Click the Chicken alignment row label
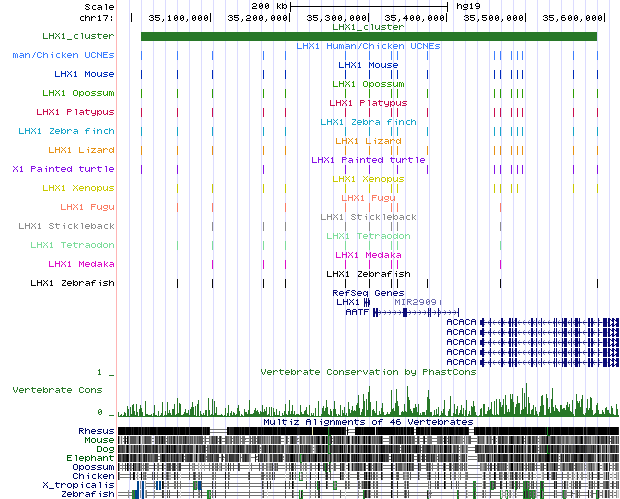620x499 pixels. (94, 476)
